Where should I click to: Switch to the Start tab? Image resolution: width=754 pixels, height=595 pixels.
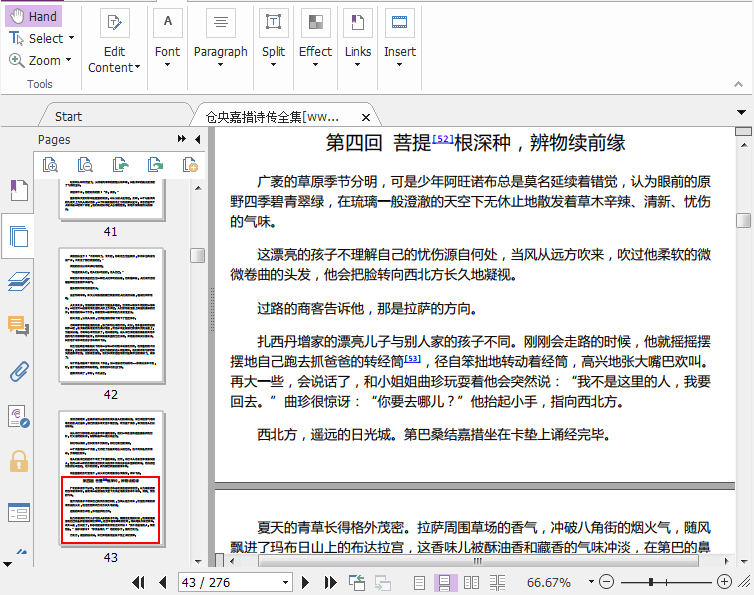tap(68, 116)
